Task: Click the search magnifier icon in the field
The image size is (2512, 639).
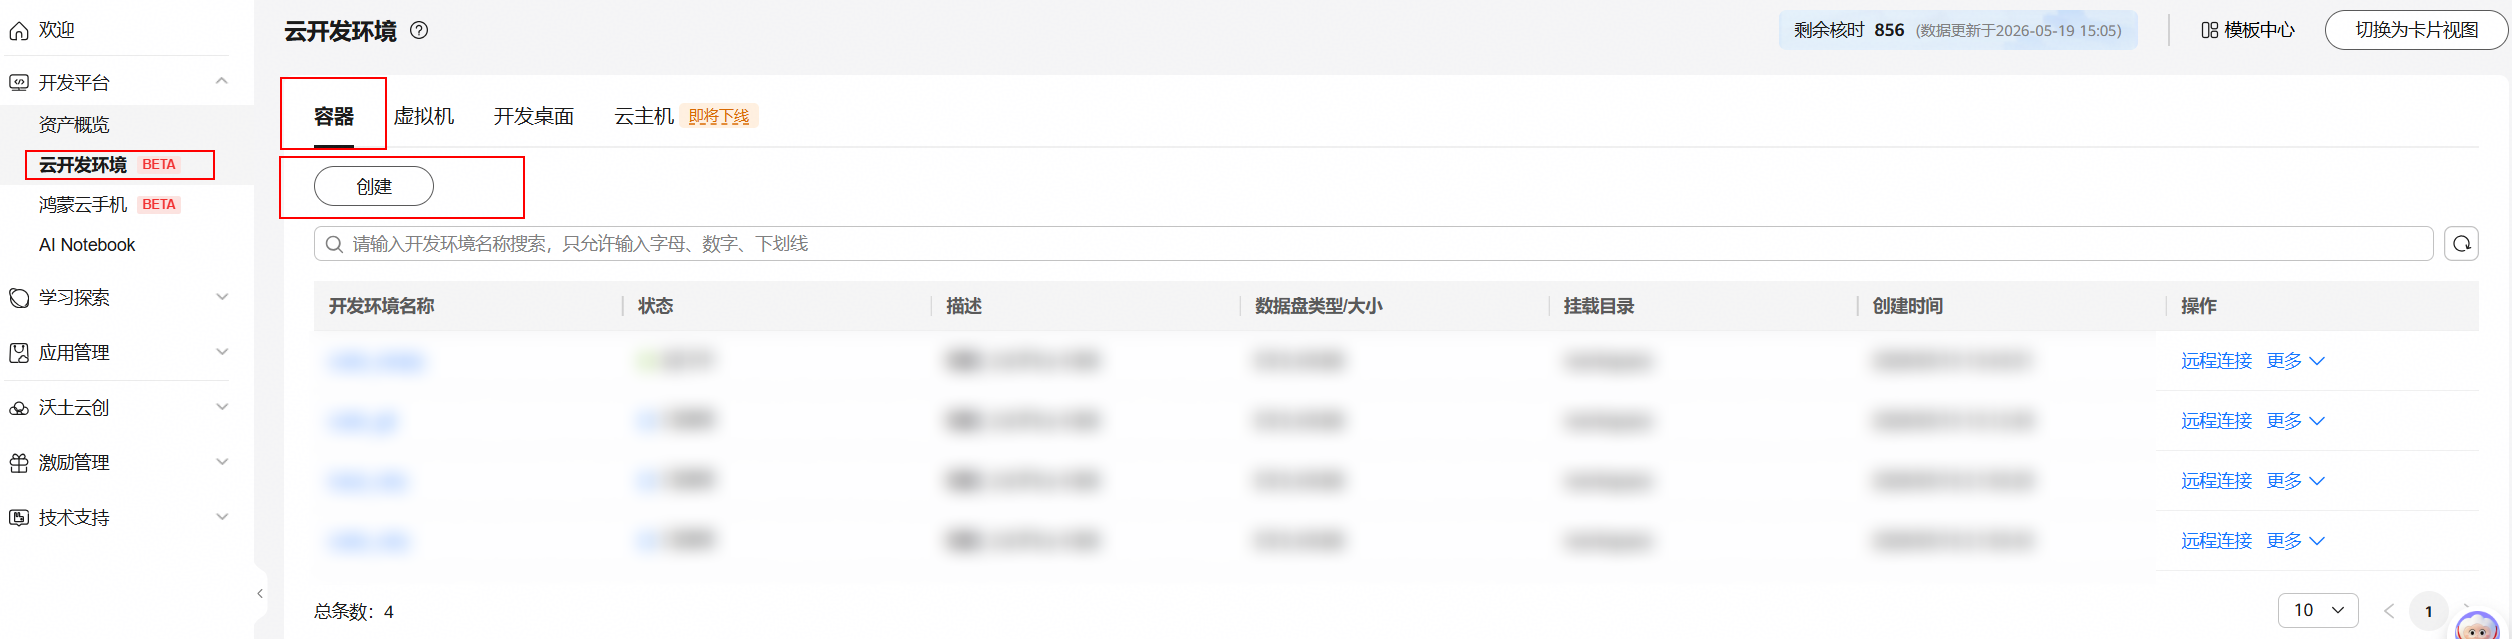Action: point(334,244)
